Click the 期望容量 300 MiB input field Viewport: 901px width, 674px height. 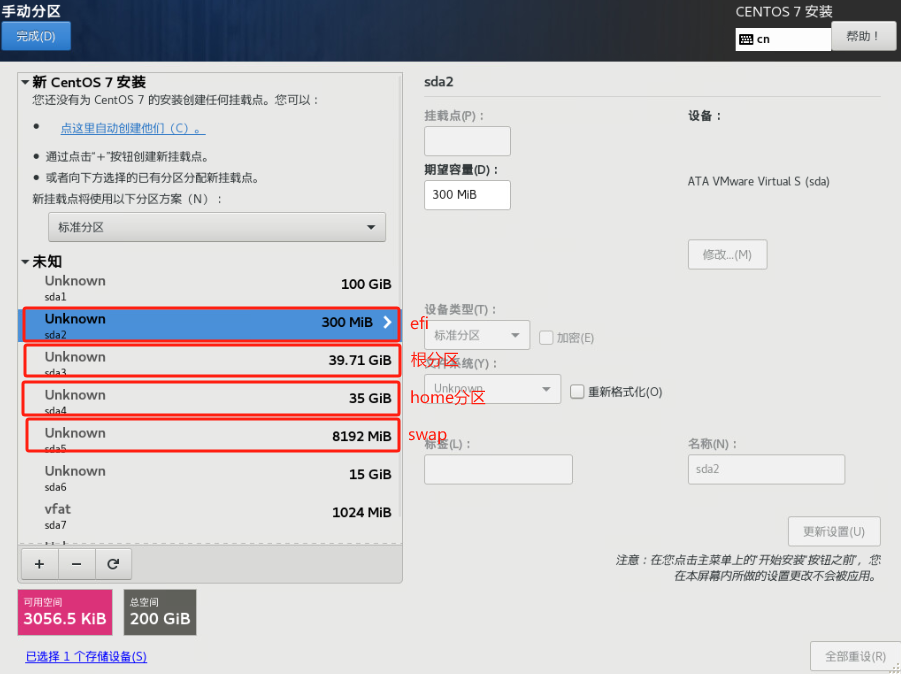pos(467,195)
